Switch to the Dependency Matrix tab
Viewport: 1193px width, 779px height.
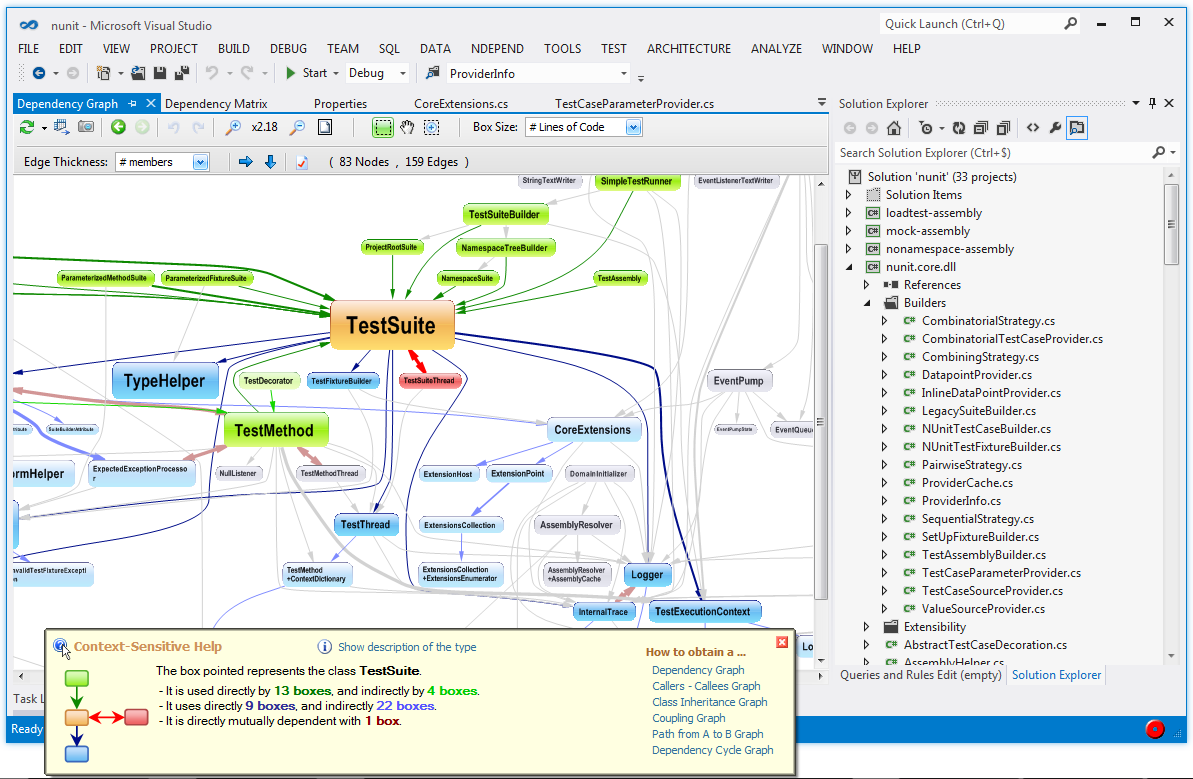click(x=215, y=104)
